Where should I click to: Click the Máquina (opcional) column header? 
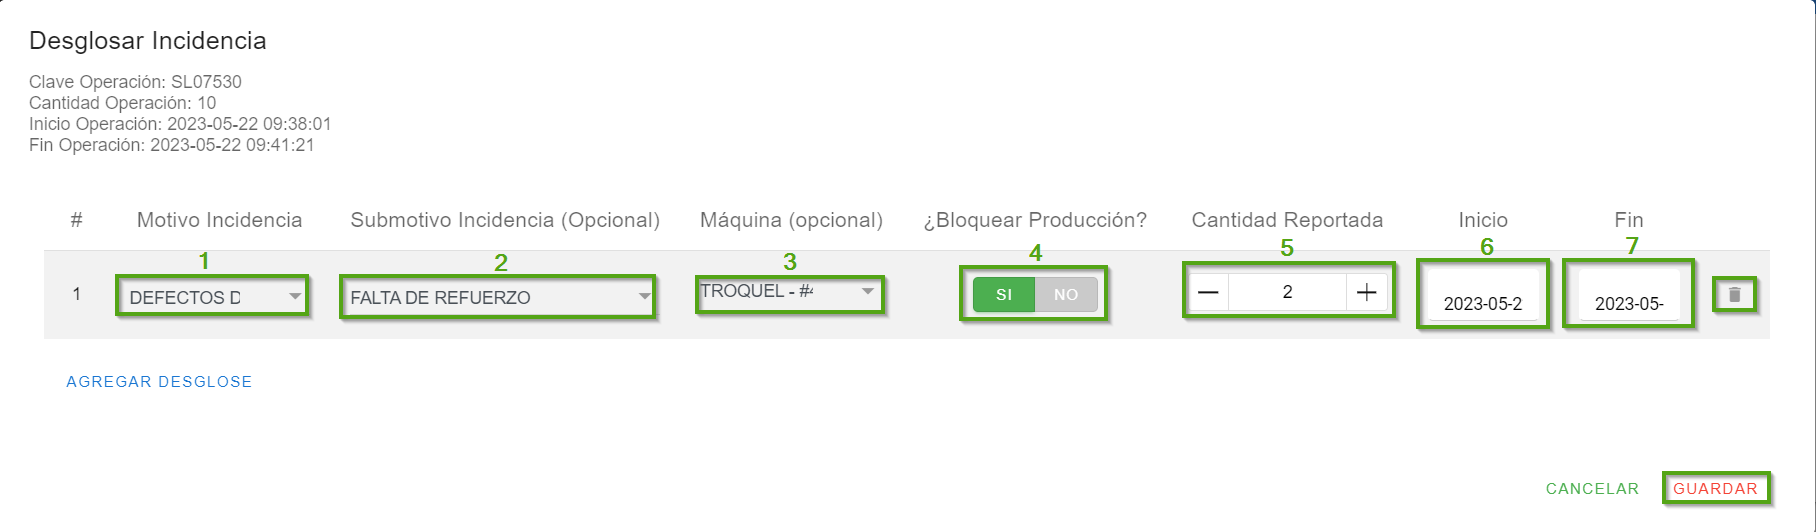[x=791, y=220]
